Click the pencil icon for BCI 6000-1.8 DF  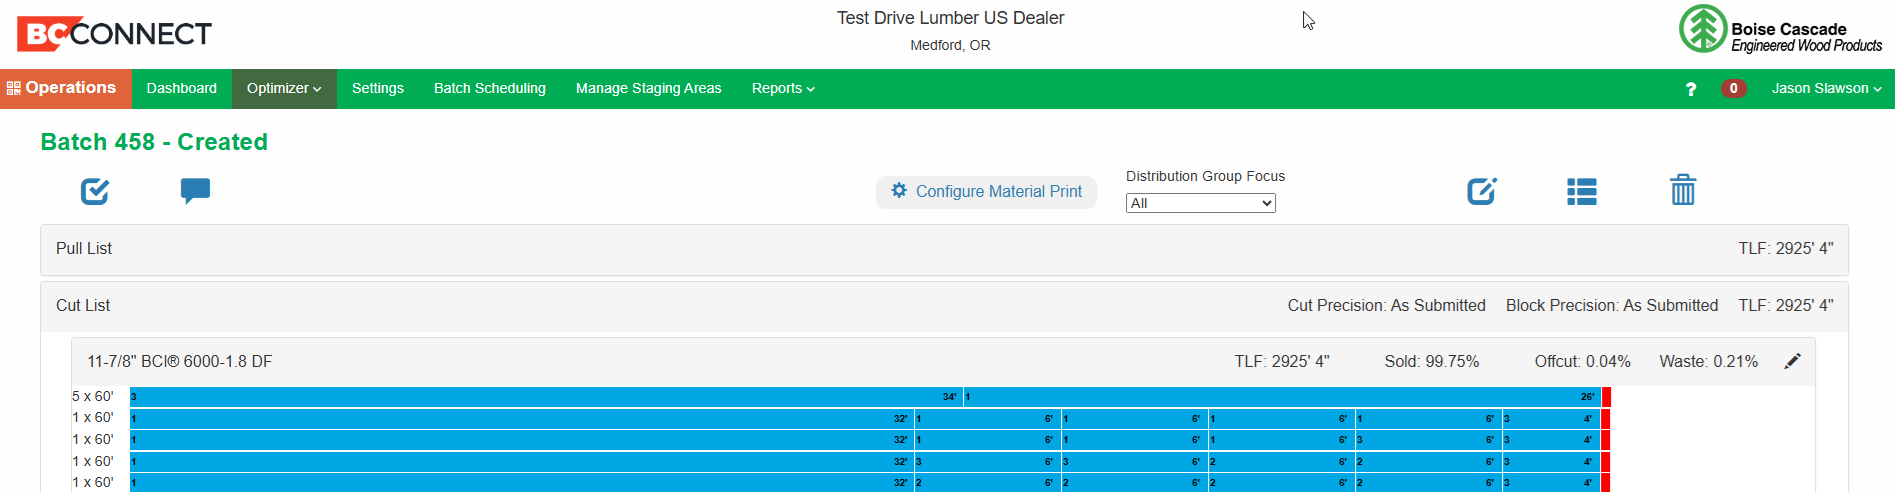(x=1793, y=361)
